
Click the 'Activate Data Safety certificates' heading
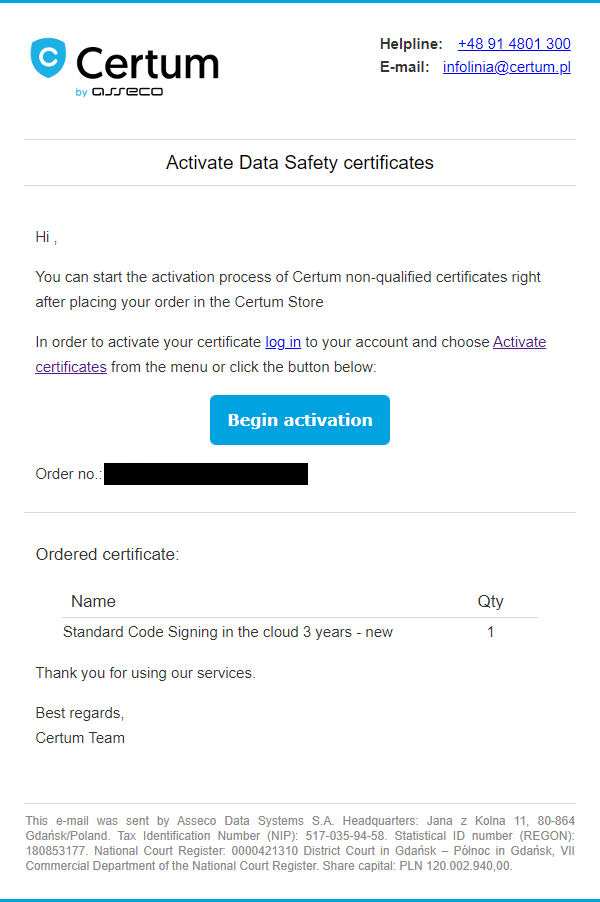[x=300, y=163]
